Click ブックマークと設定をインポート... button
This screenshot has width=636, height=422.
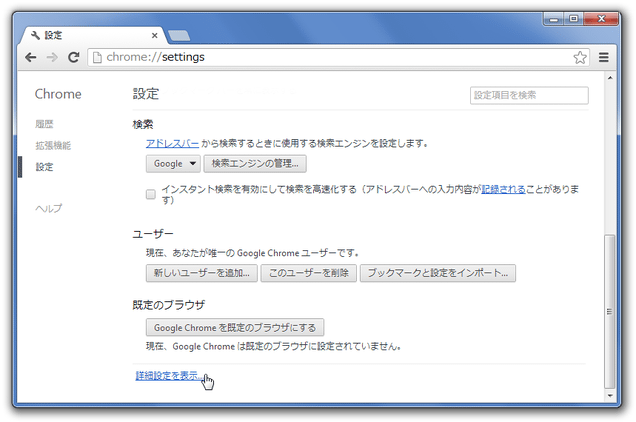coord(438,273)
